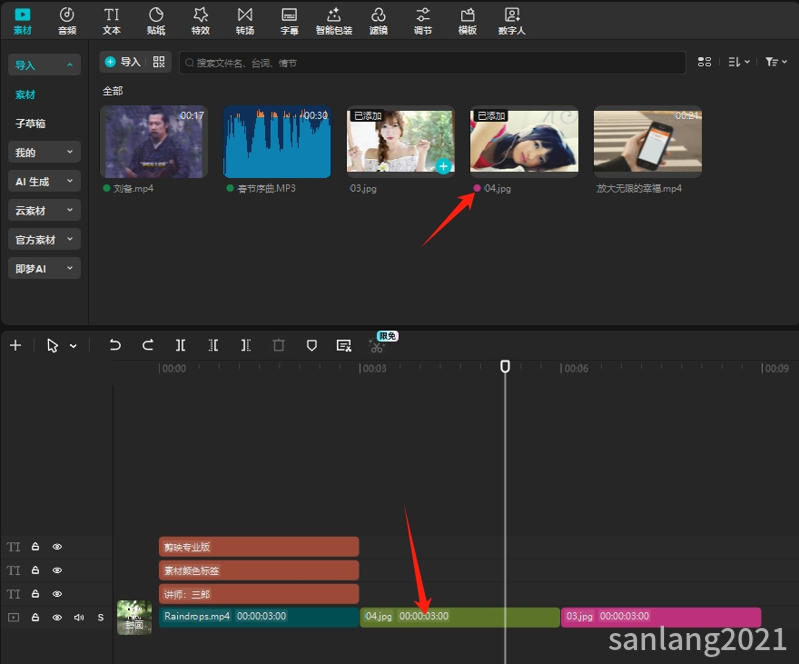Click the pink color label on 04.jpg
Image resolution: width=799 pixels, height=664 pixels.
pos(477,188)
